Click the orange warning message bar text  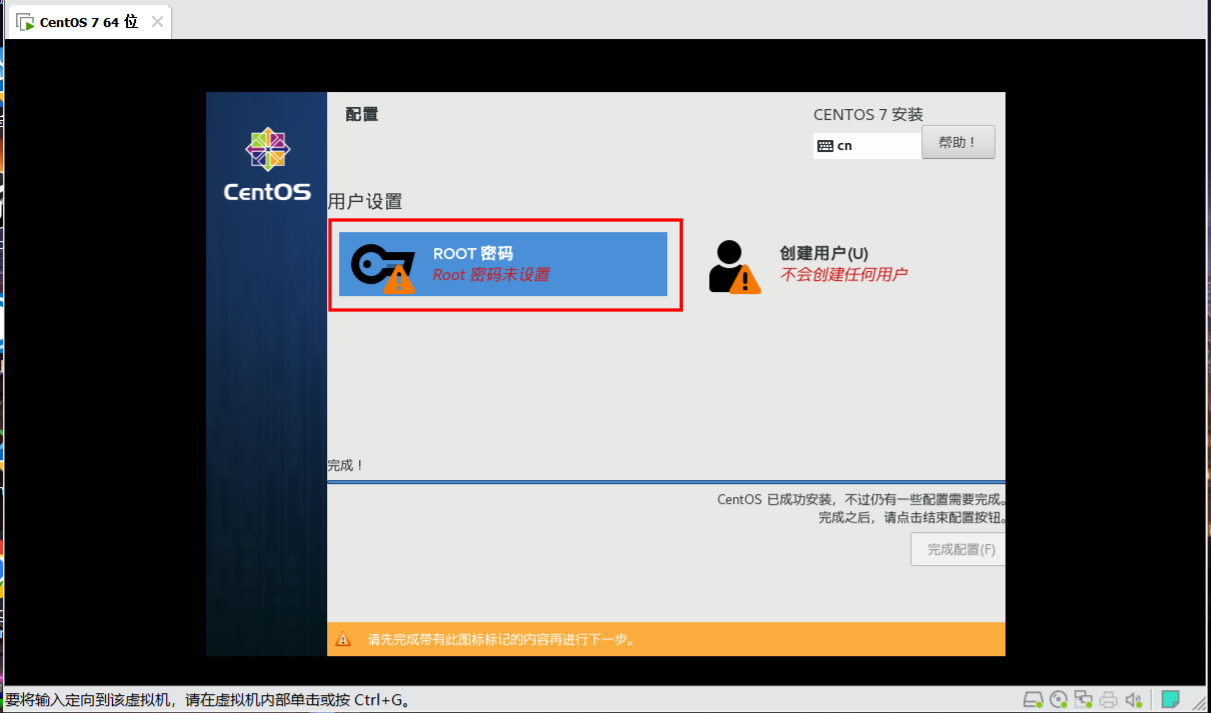[x=501, y=639]
